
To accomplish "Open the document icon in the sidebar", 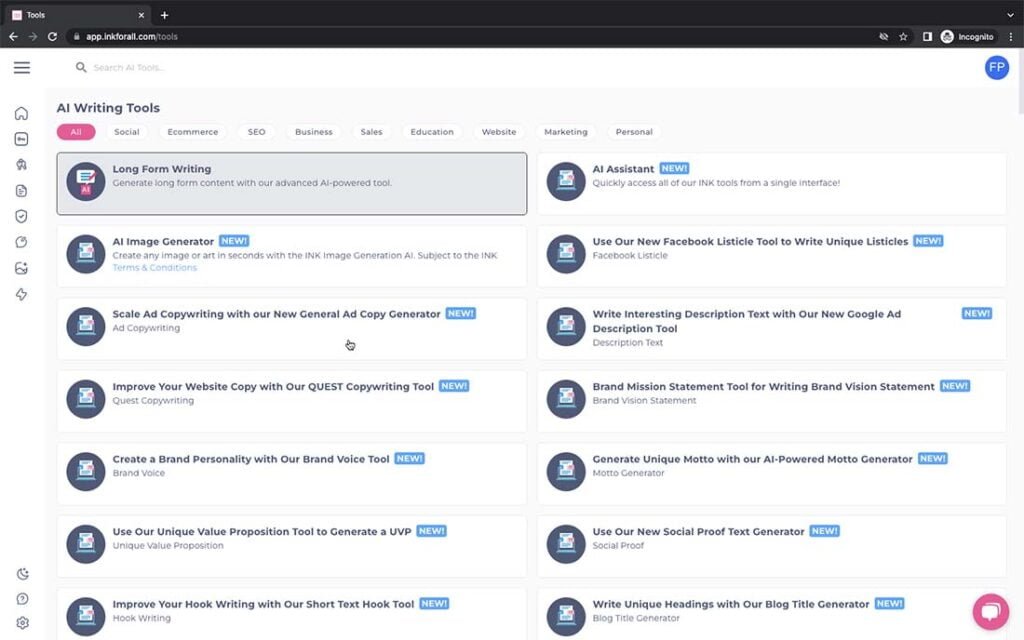I will point(22,191).
